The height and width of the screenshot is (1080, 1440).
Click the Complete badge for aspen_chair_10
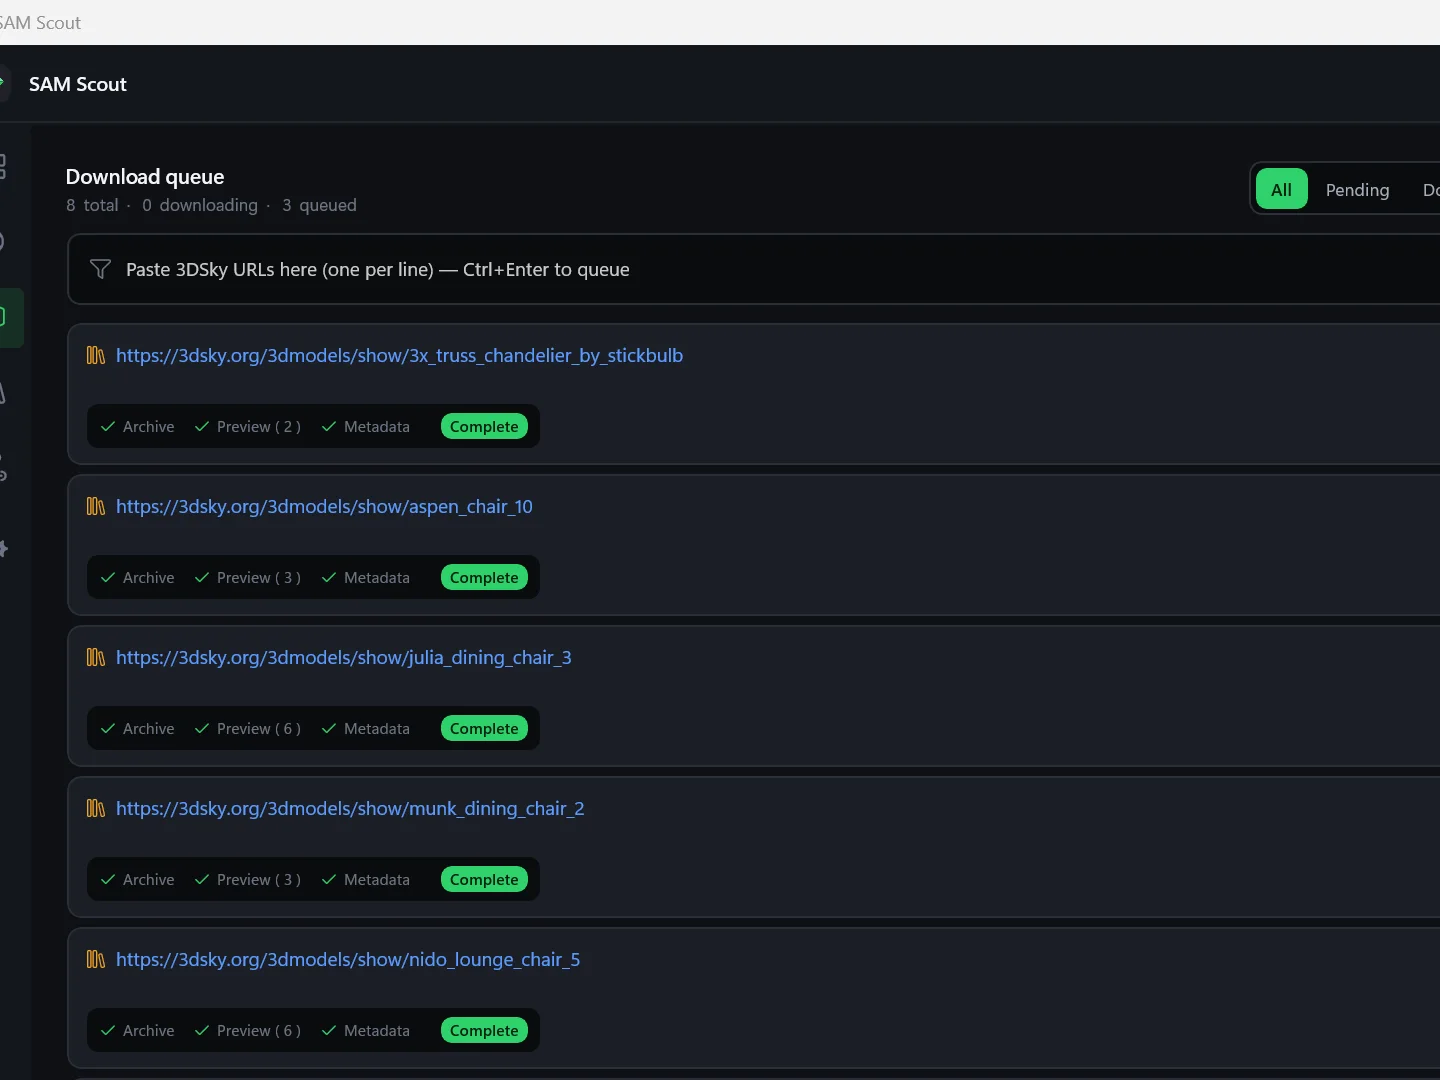484,577
